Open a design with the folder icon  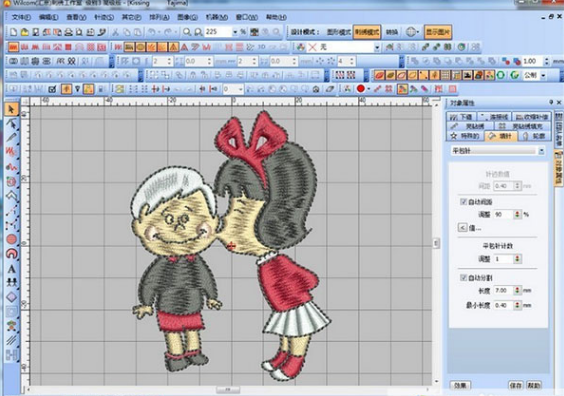coord(24,32)
